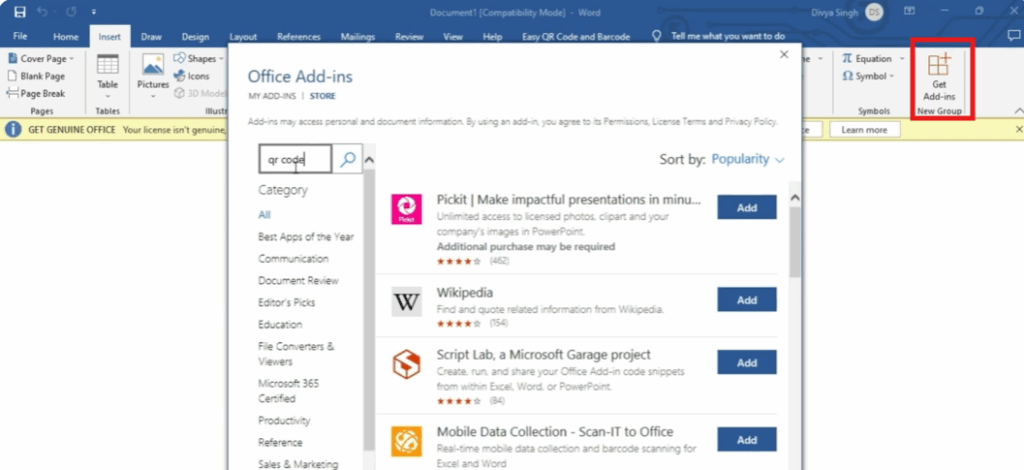Click the search magnifier icon in Add-ins

tap(347, 158)
